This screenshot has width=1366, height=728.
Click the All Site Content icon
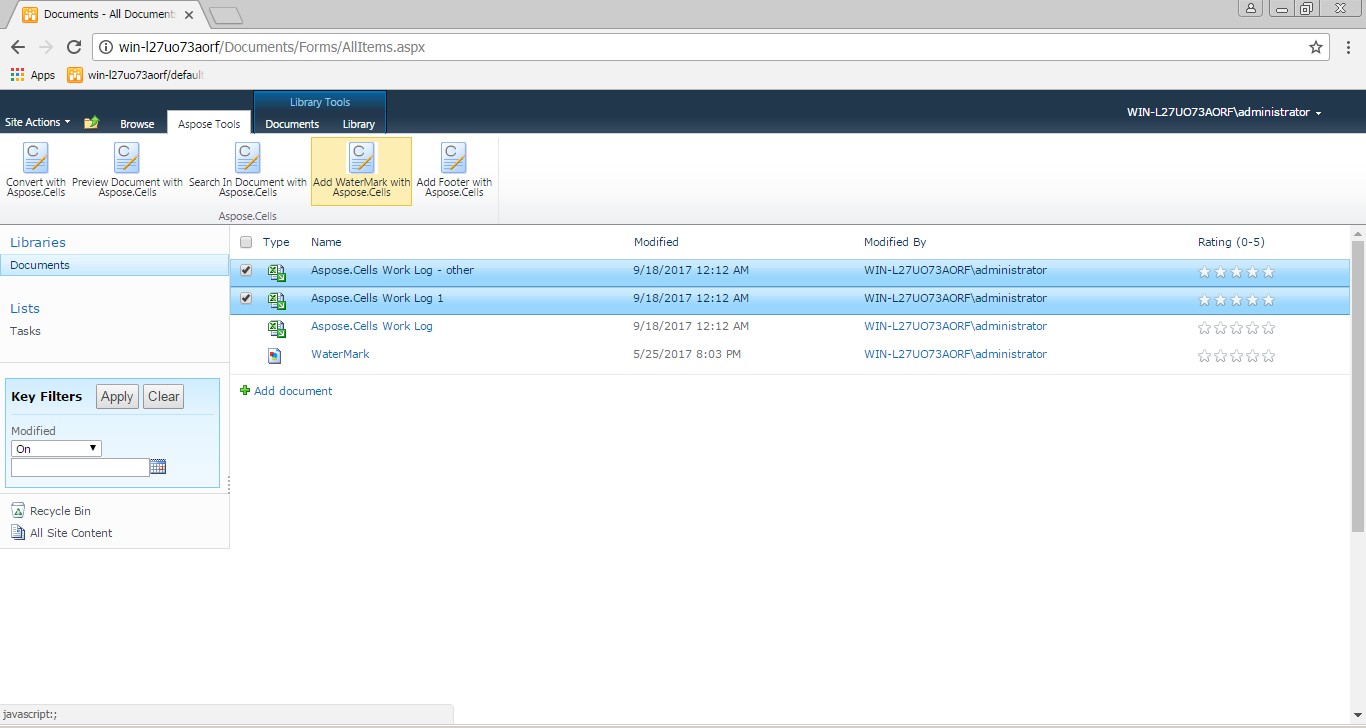coord(18,532)
